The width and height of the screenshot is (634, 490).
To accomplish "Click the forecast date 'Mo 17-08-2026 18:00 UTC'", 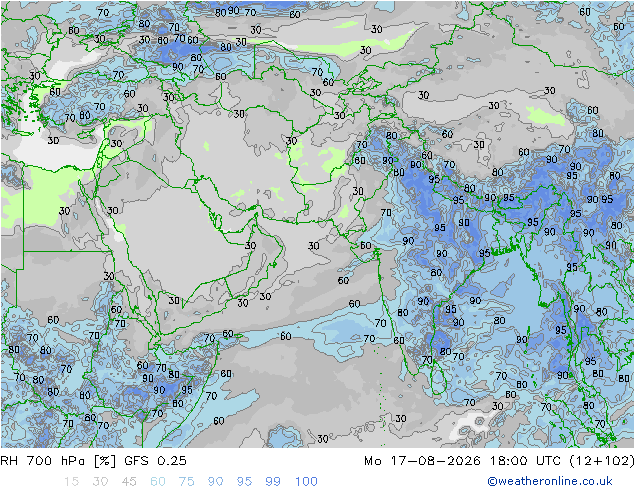I will coord(464,461).
